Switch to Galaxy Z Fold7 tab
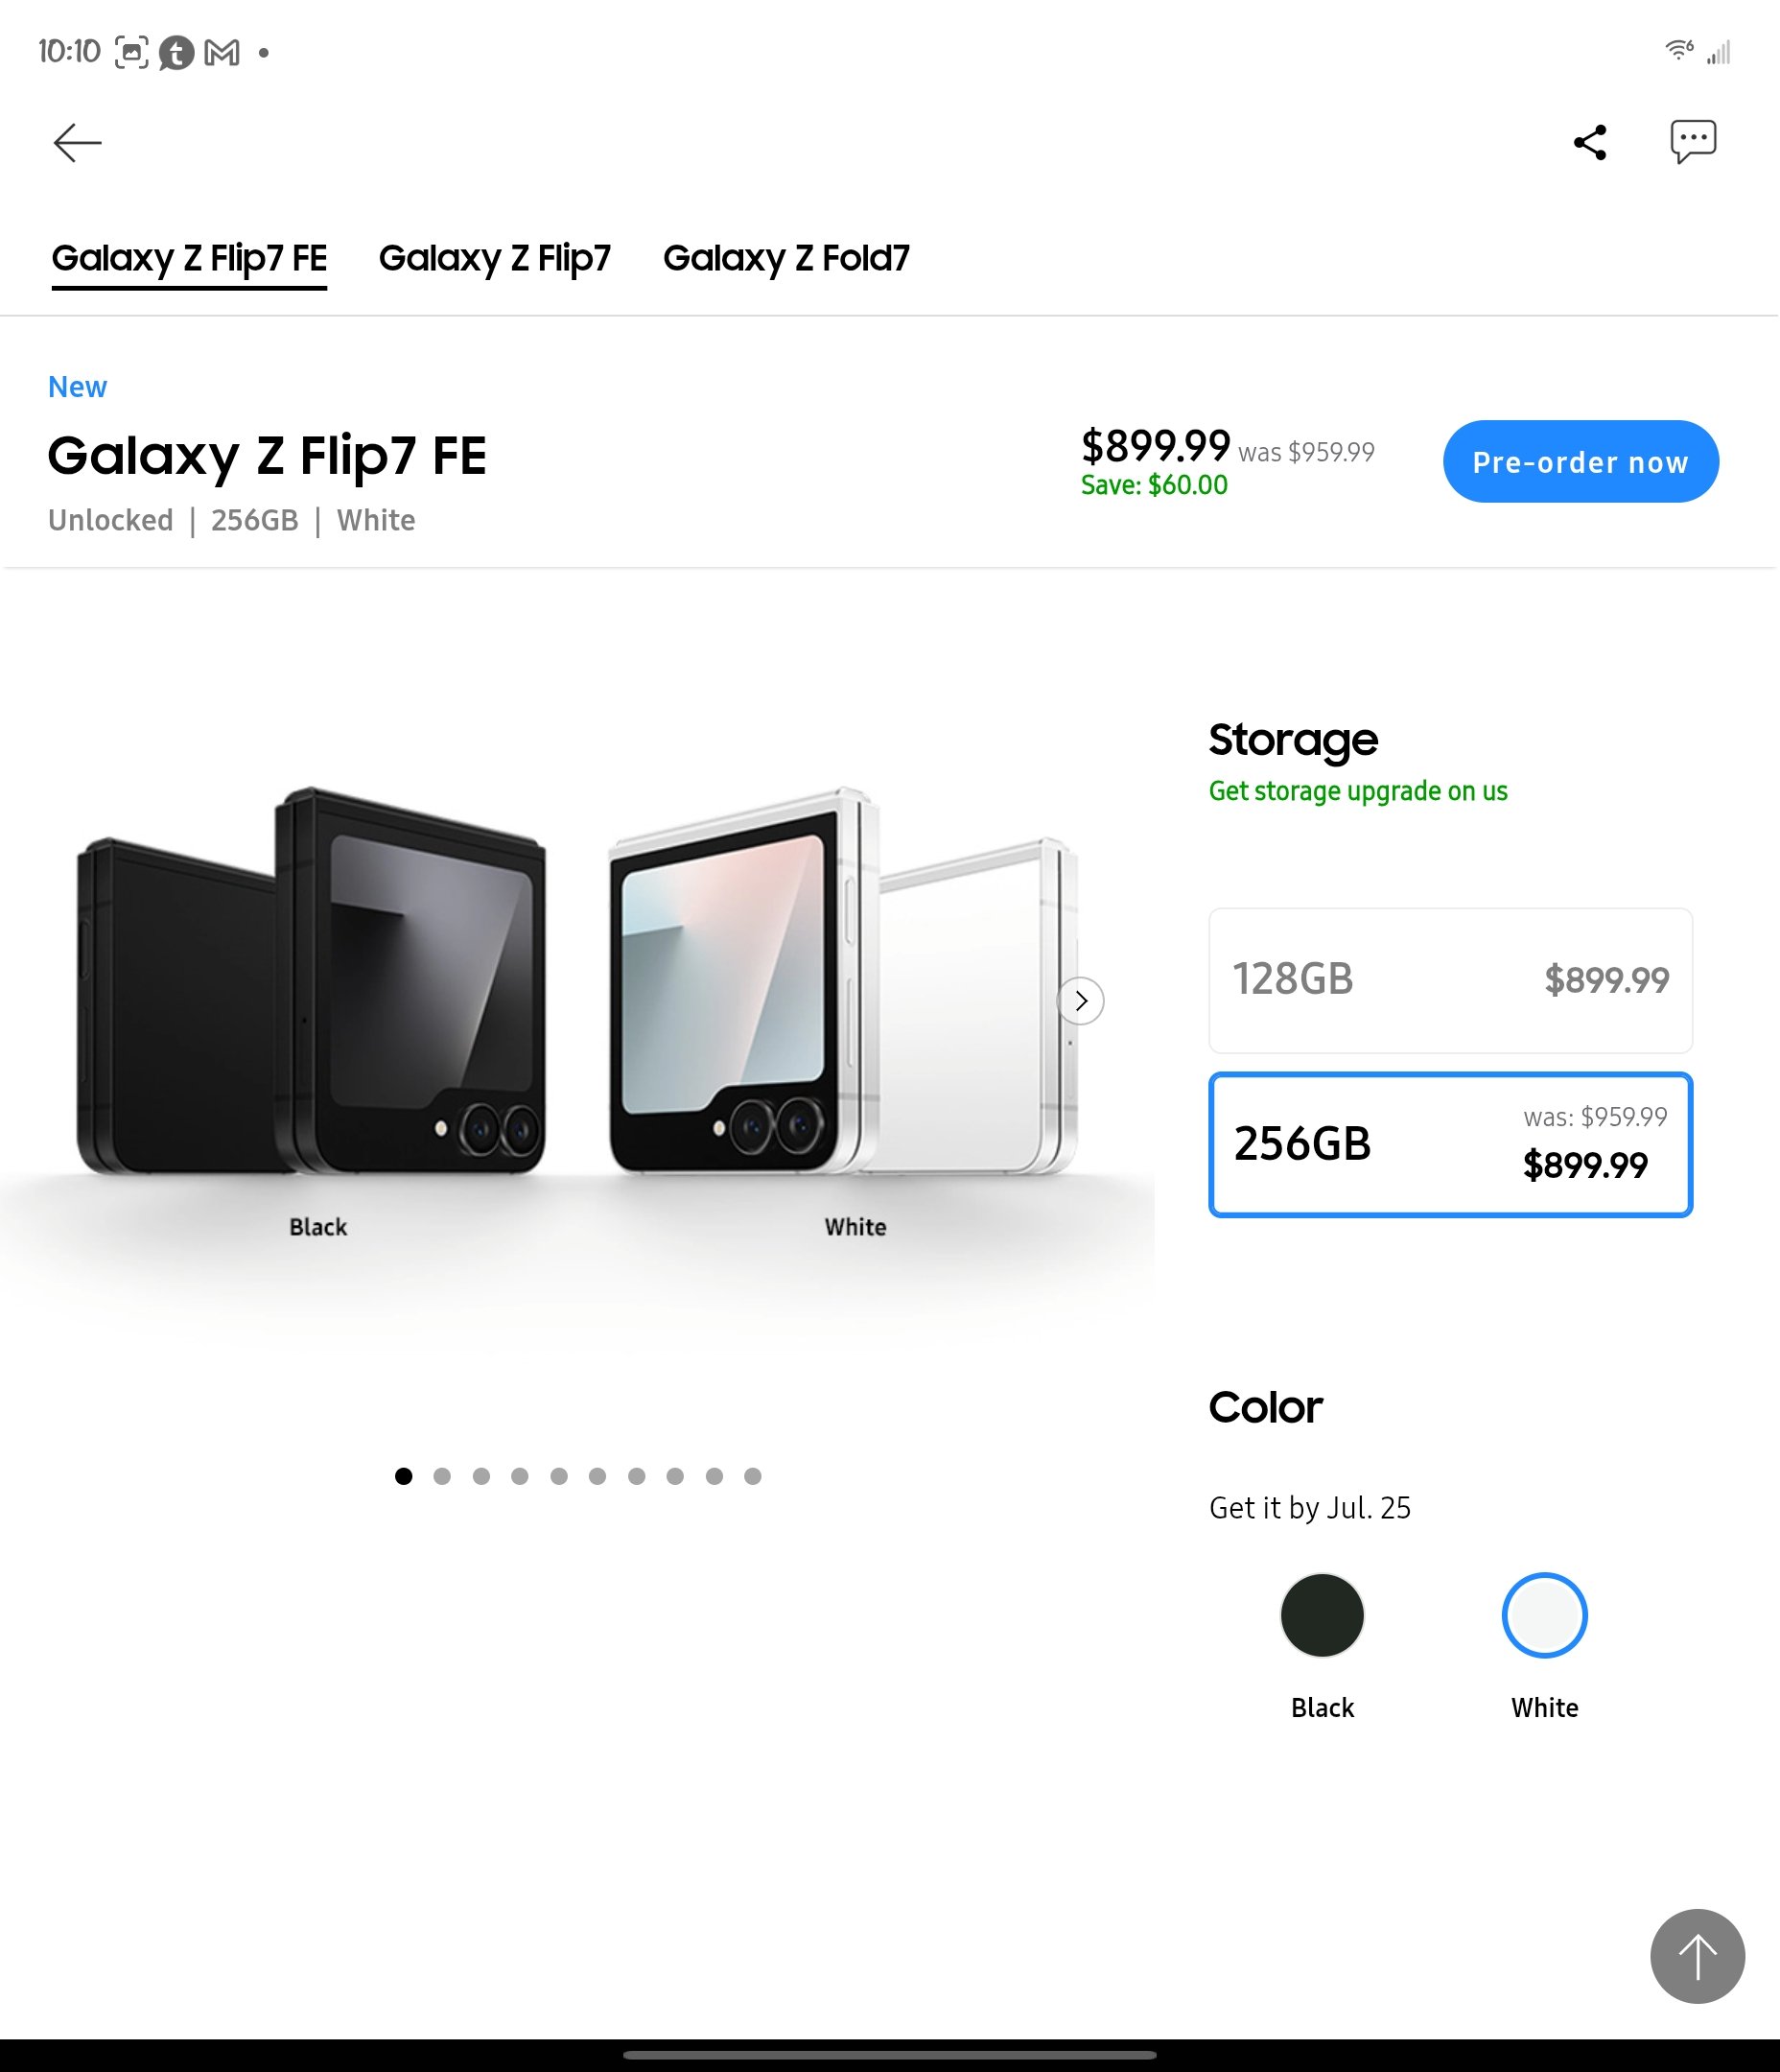Screen dimensions: 1780x2072 pos(786,258)
